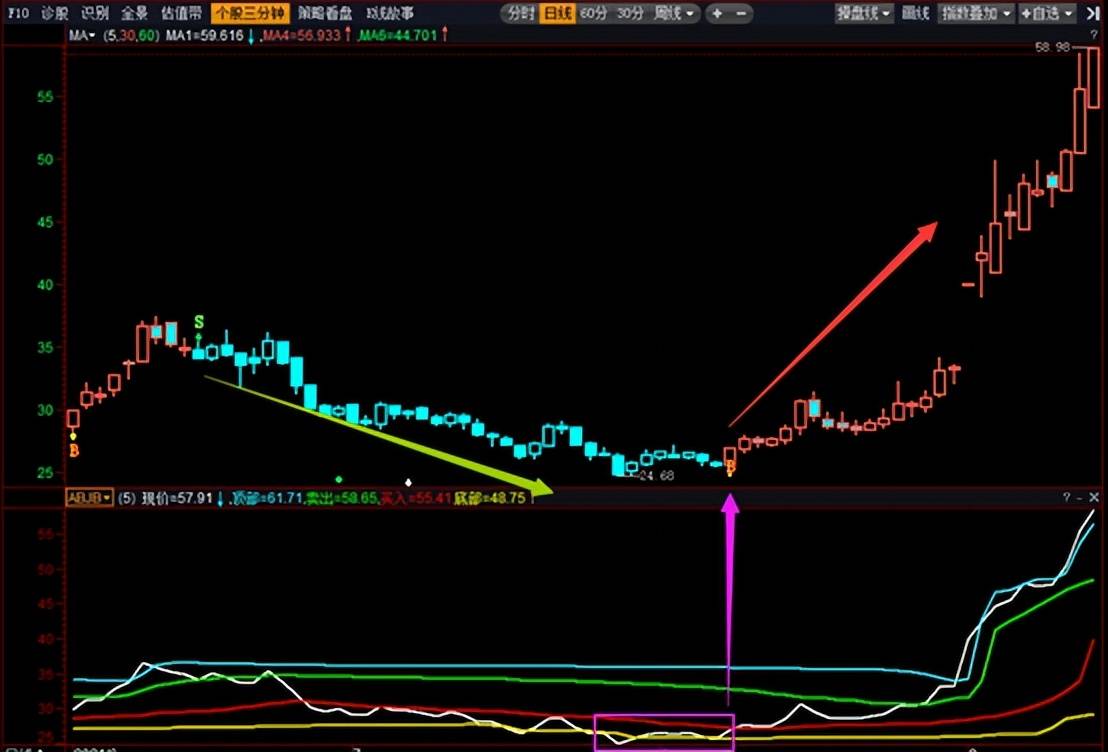
Task: Switch to the 60分 period
Action: pyautogui.click(x=594, y=13)
